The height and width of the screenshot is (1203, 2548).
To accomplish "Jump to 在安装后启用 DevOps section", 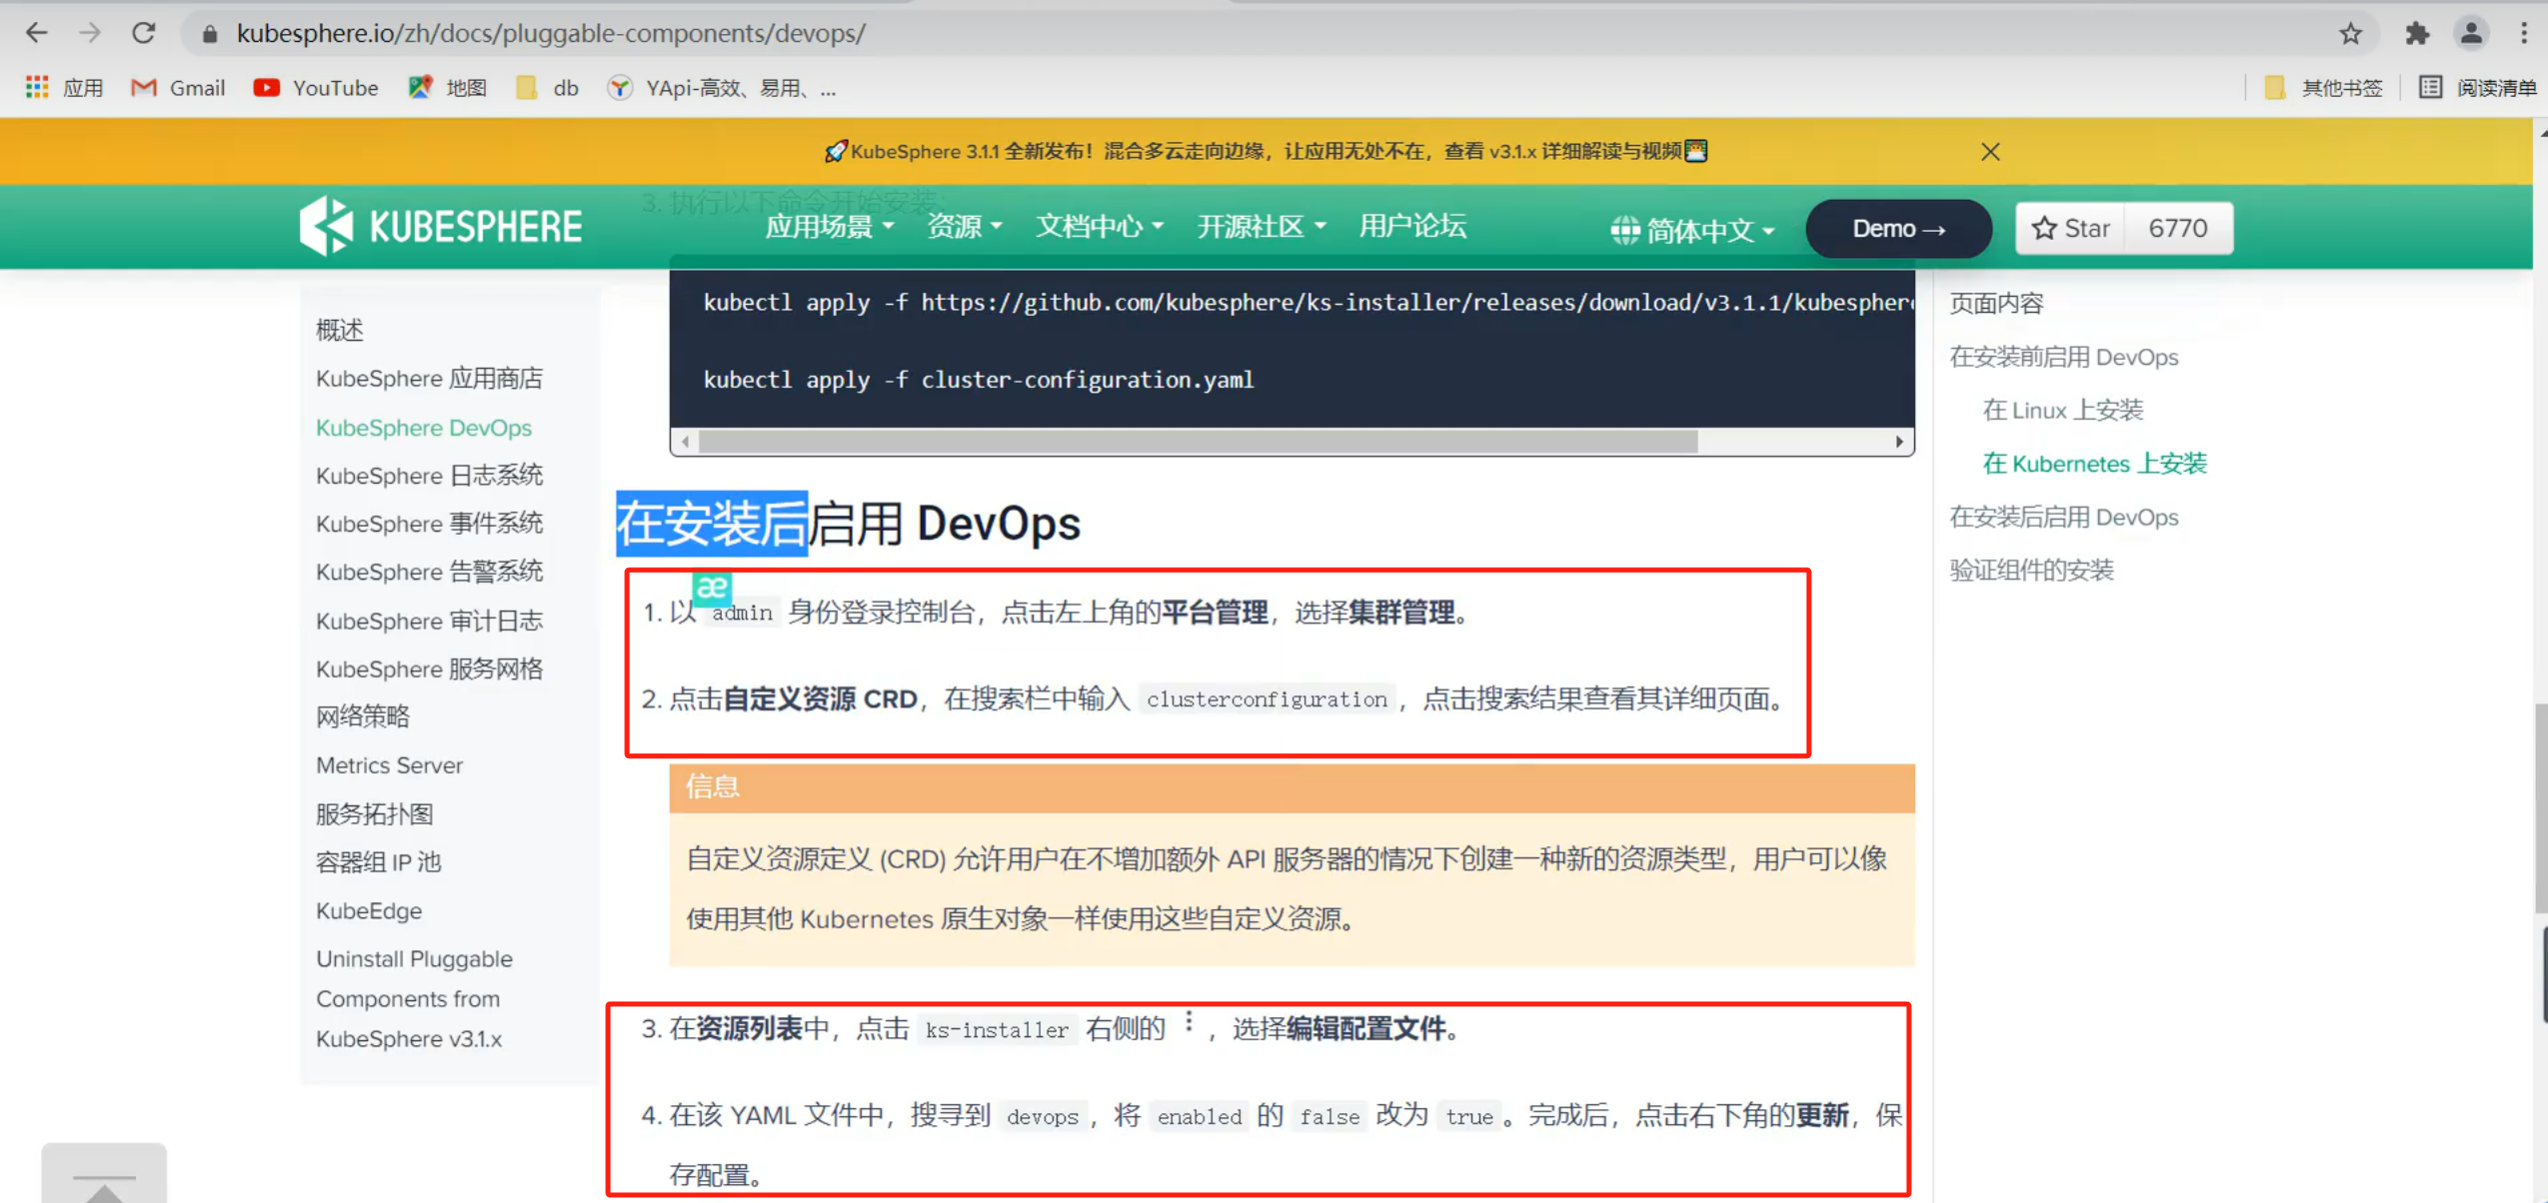I will pyautogui.click(x=2064, y=517).
